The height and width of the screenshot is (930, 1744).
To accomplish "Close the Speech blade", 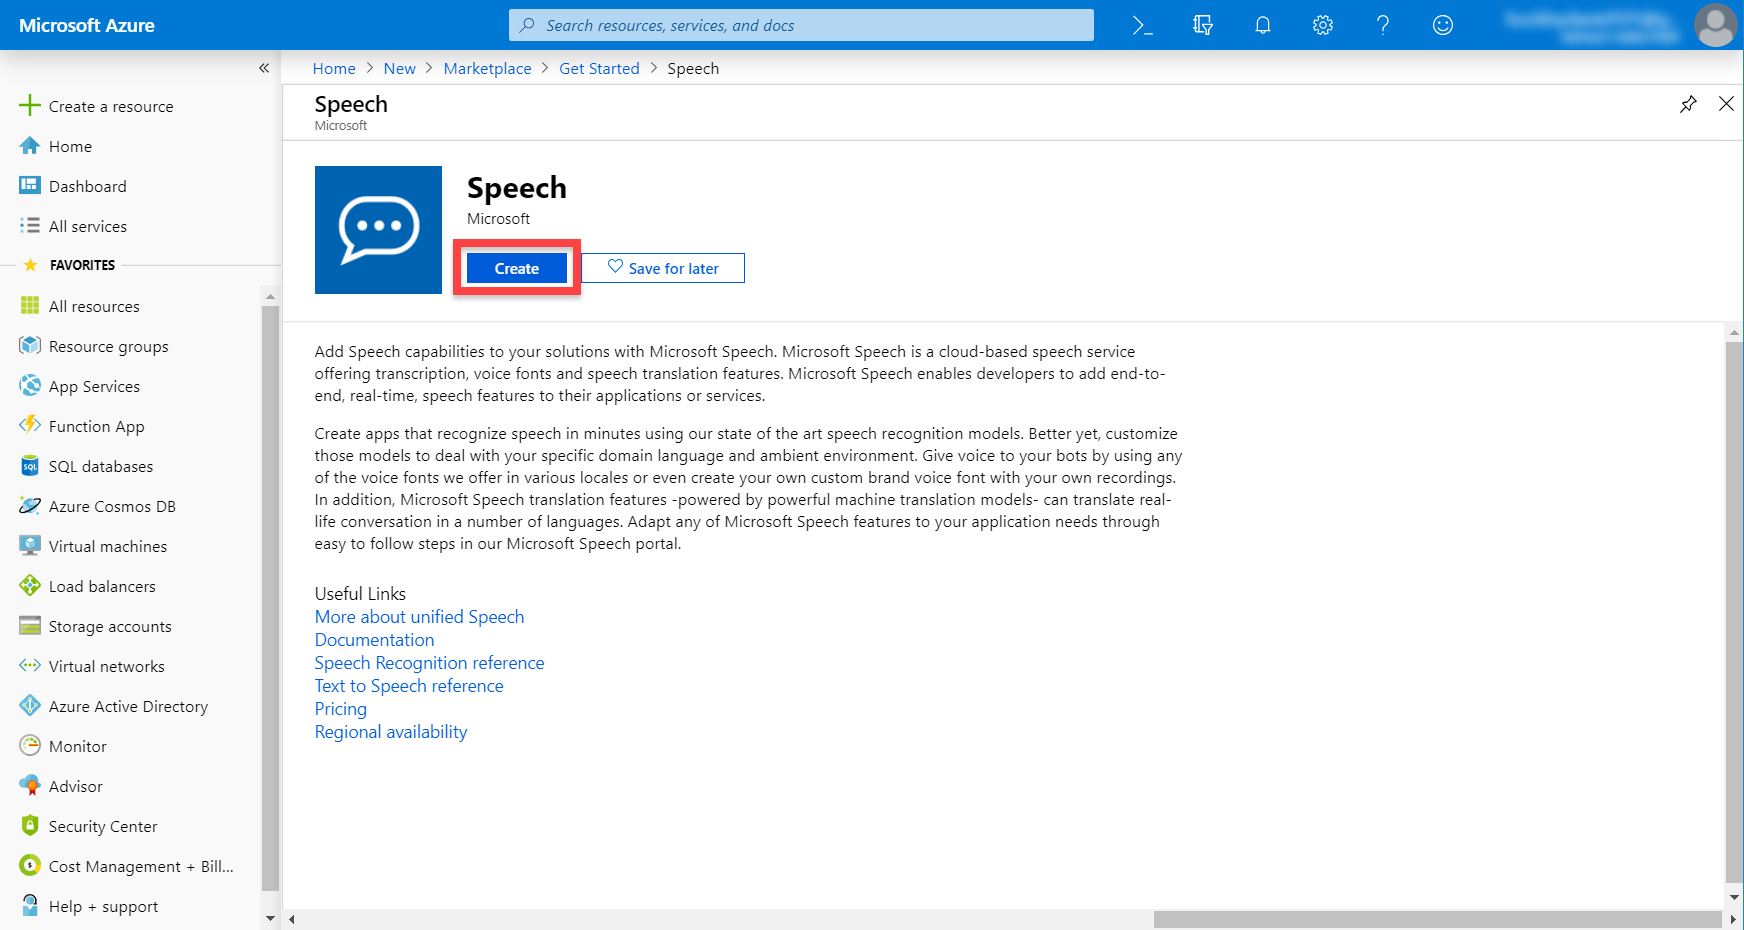I will pos(1726,104).
